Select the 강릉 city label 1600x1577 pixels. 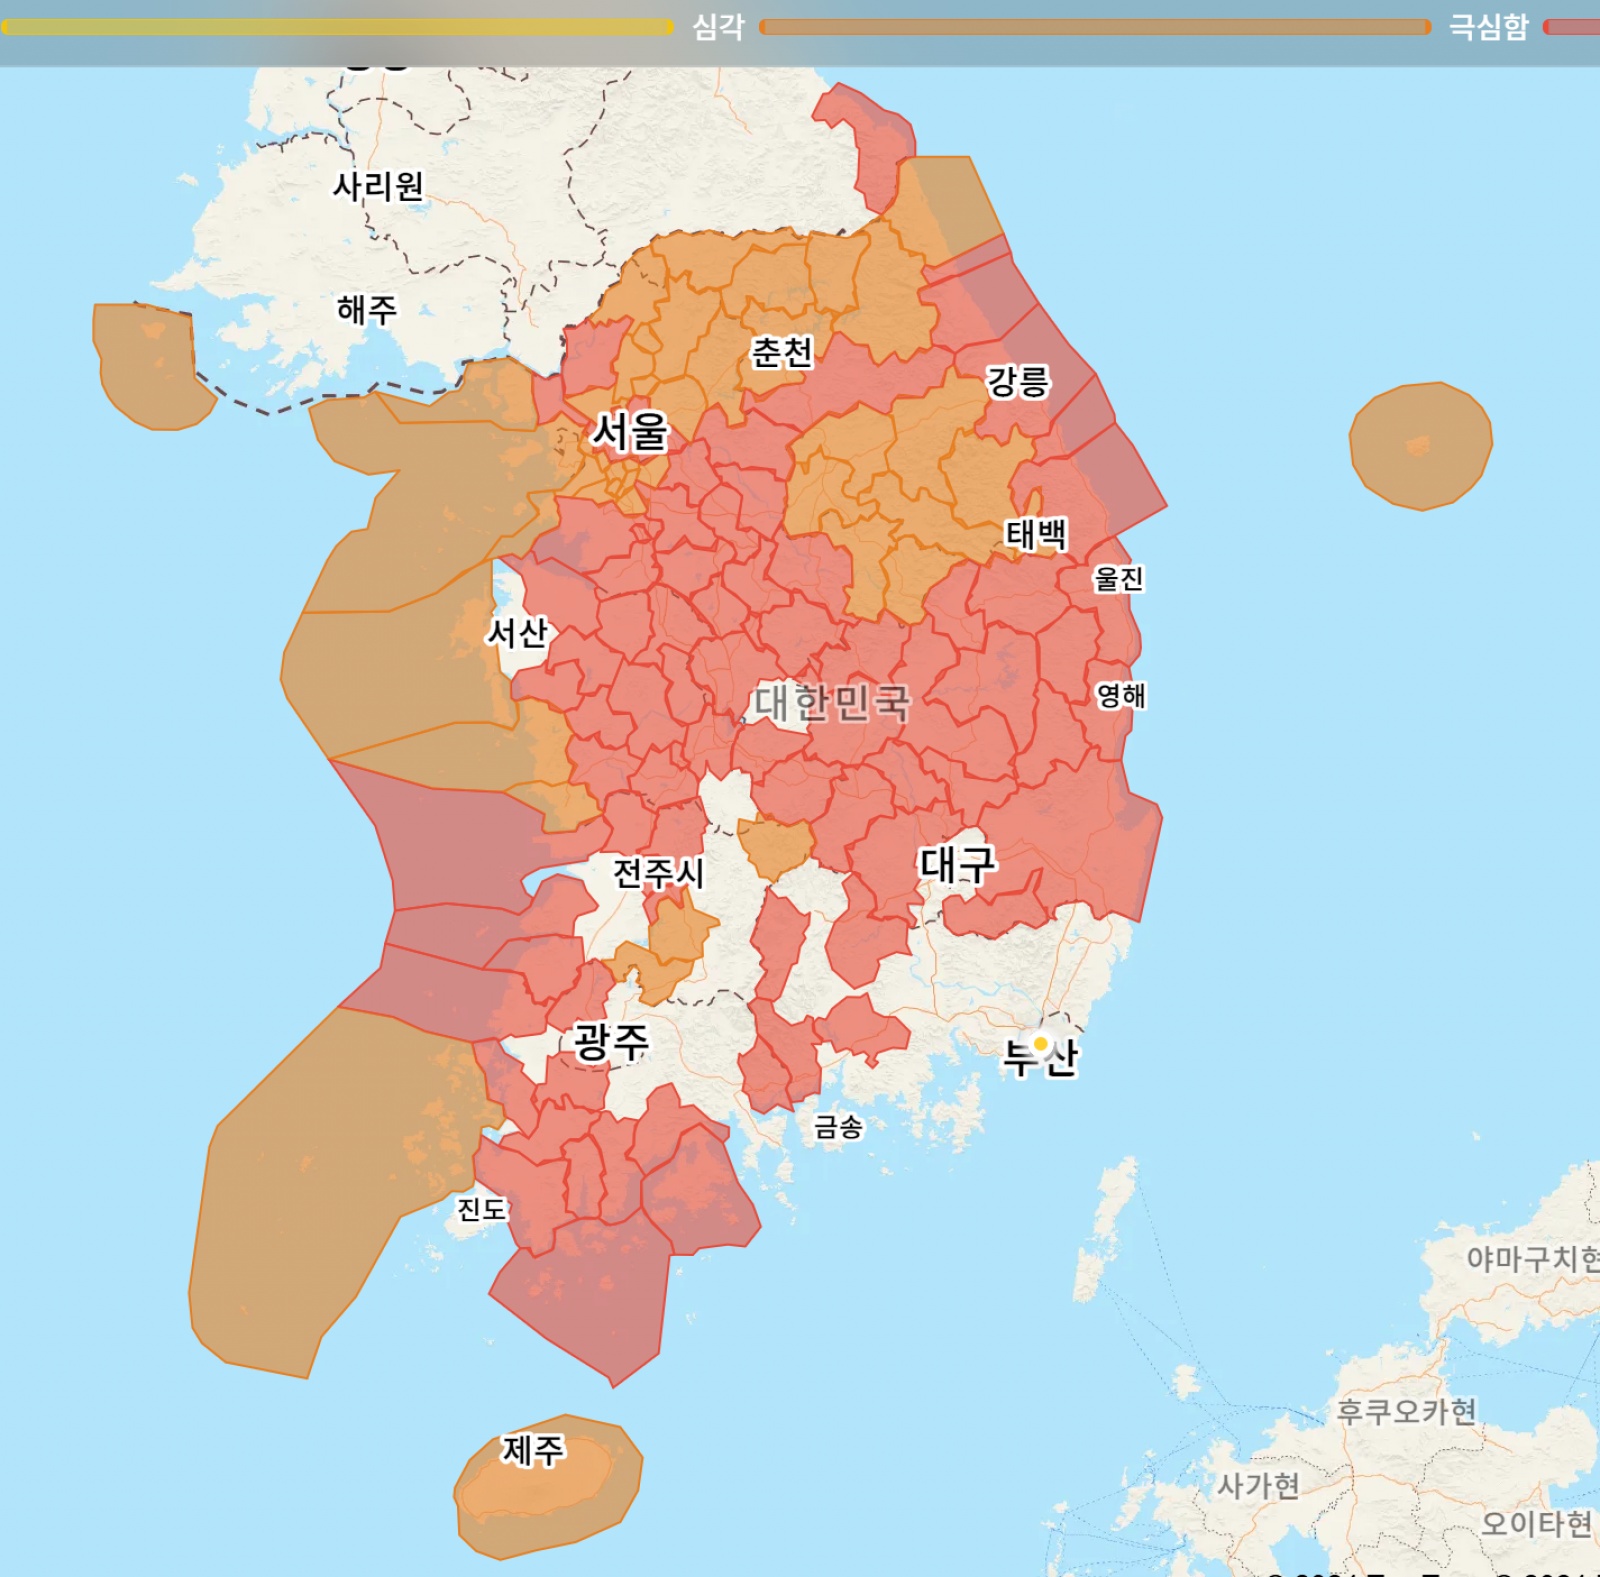(x=1018, y=381)
